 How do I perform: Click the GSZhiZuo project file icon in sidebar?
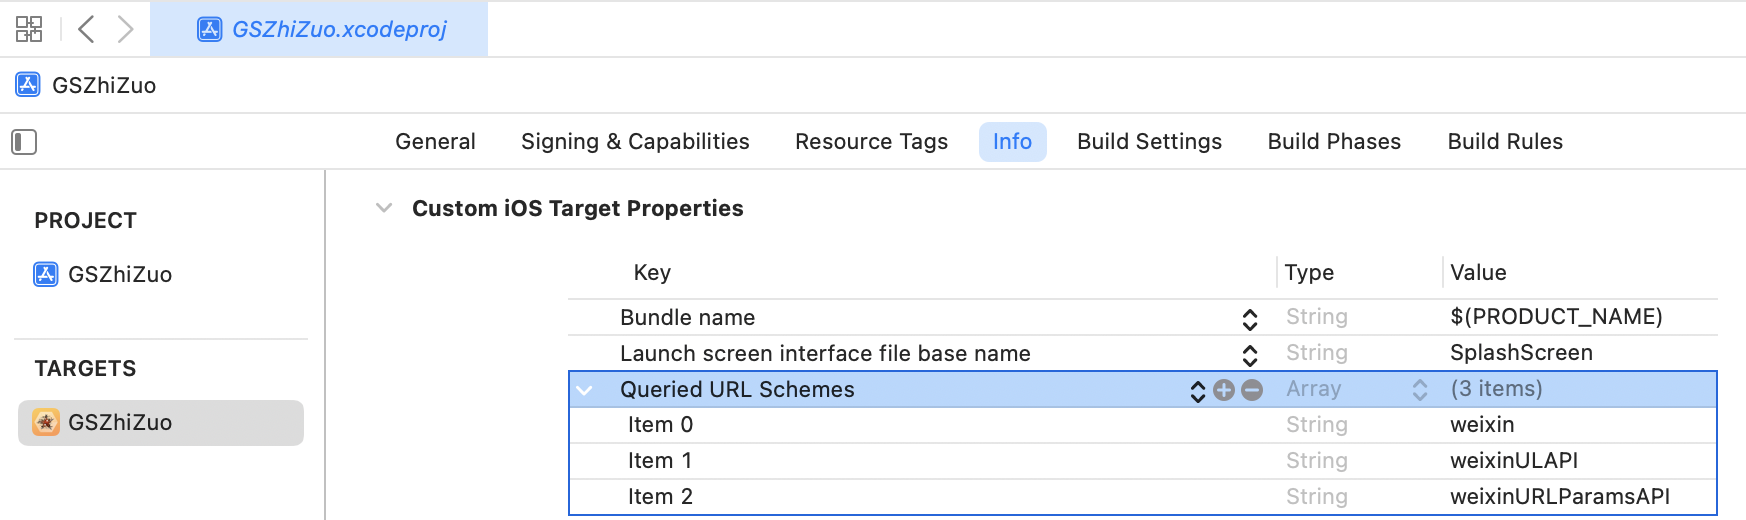46,274
